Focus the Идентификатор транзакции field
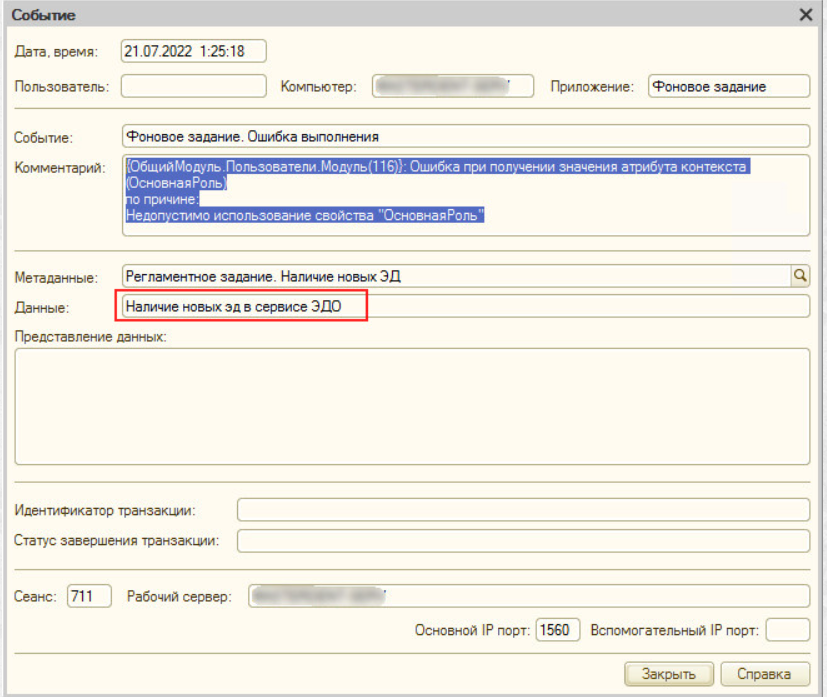 [x=522, y=510]
